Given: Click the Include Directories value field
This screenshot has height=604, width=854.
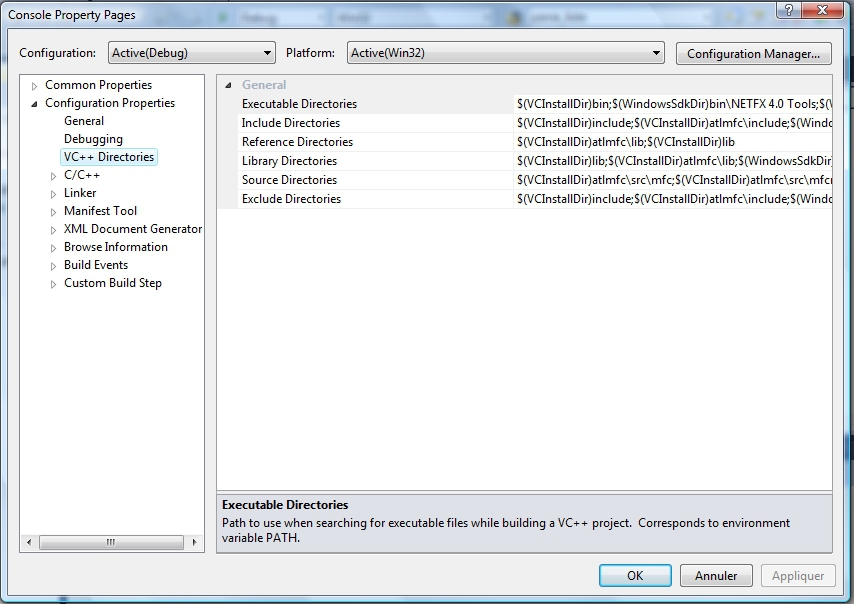Looking at the screenshot, I should [672, 123].
